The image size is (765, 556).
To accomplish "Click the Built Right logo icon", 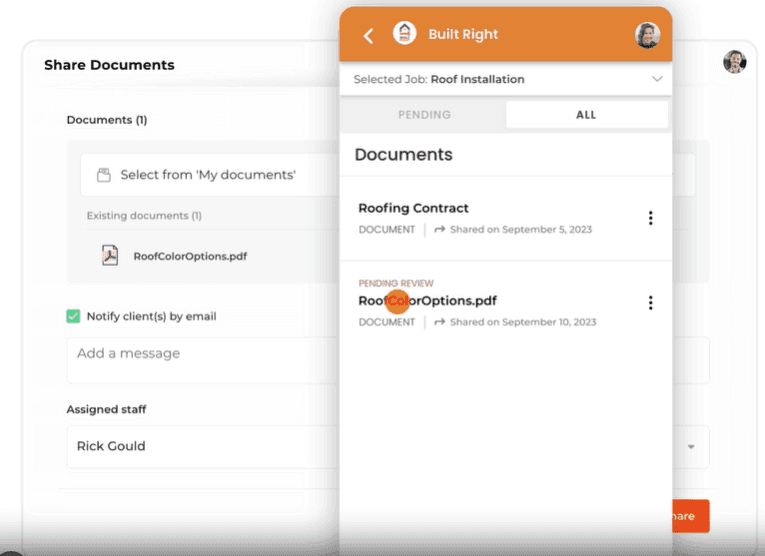I will click(404, 34).
